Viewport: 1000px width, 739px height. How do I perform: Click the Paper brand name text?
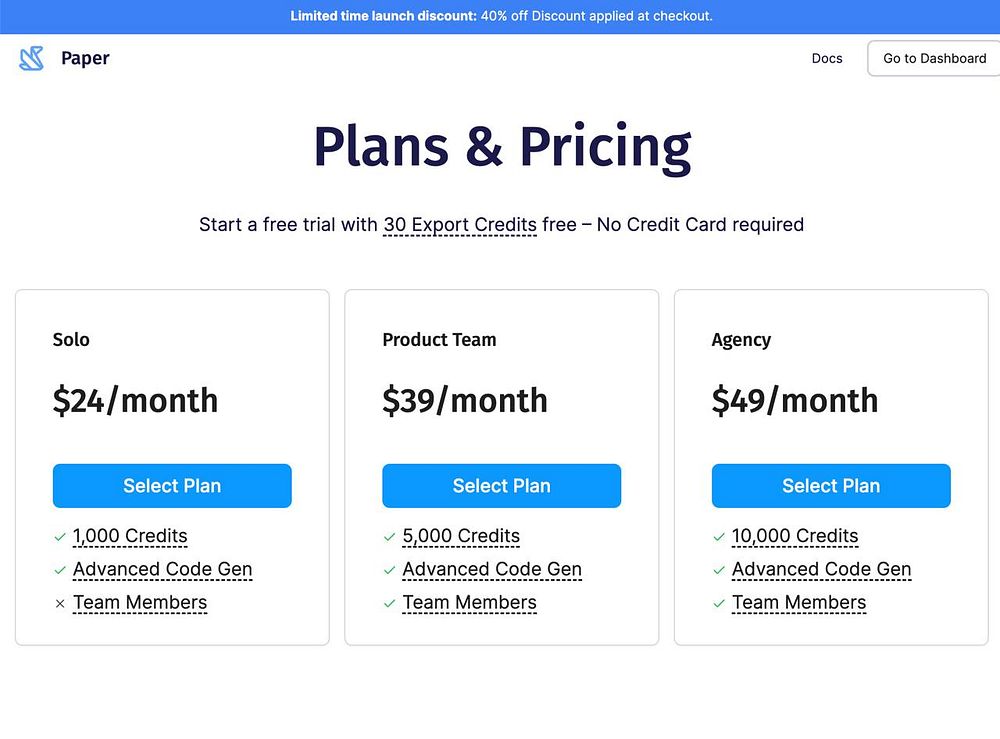pyautogui.click(x=85, y=58)
